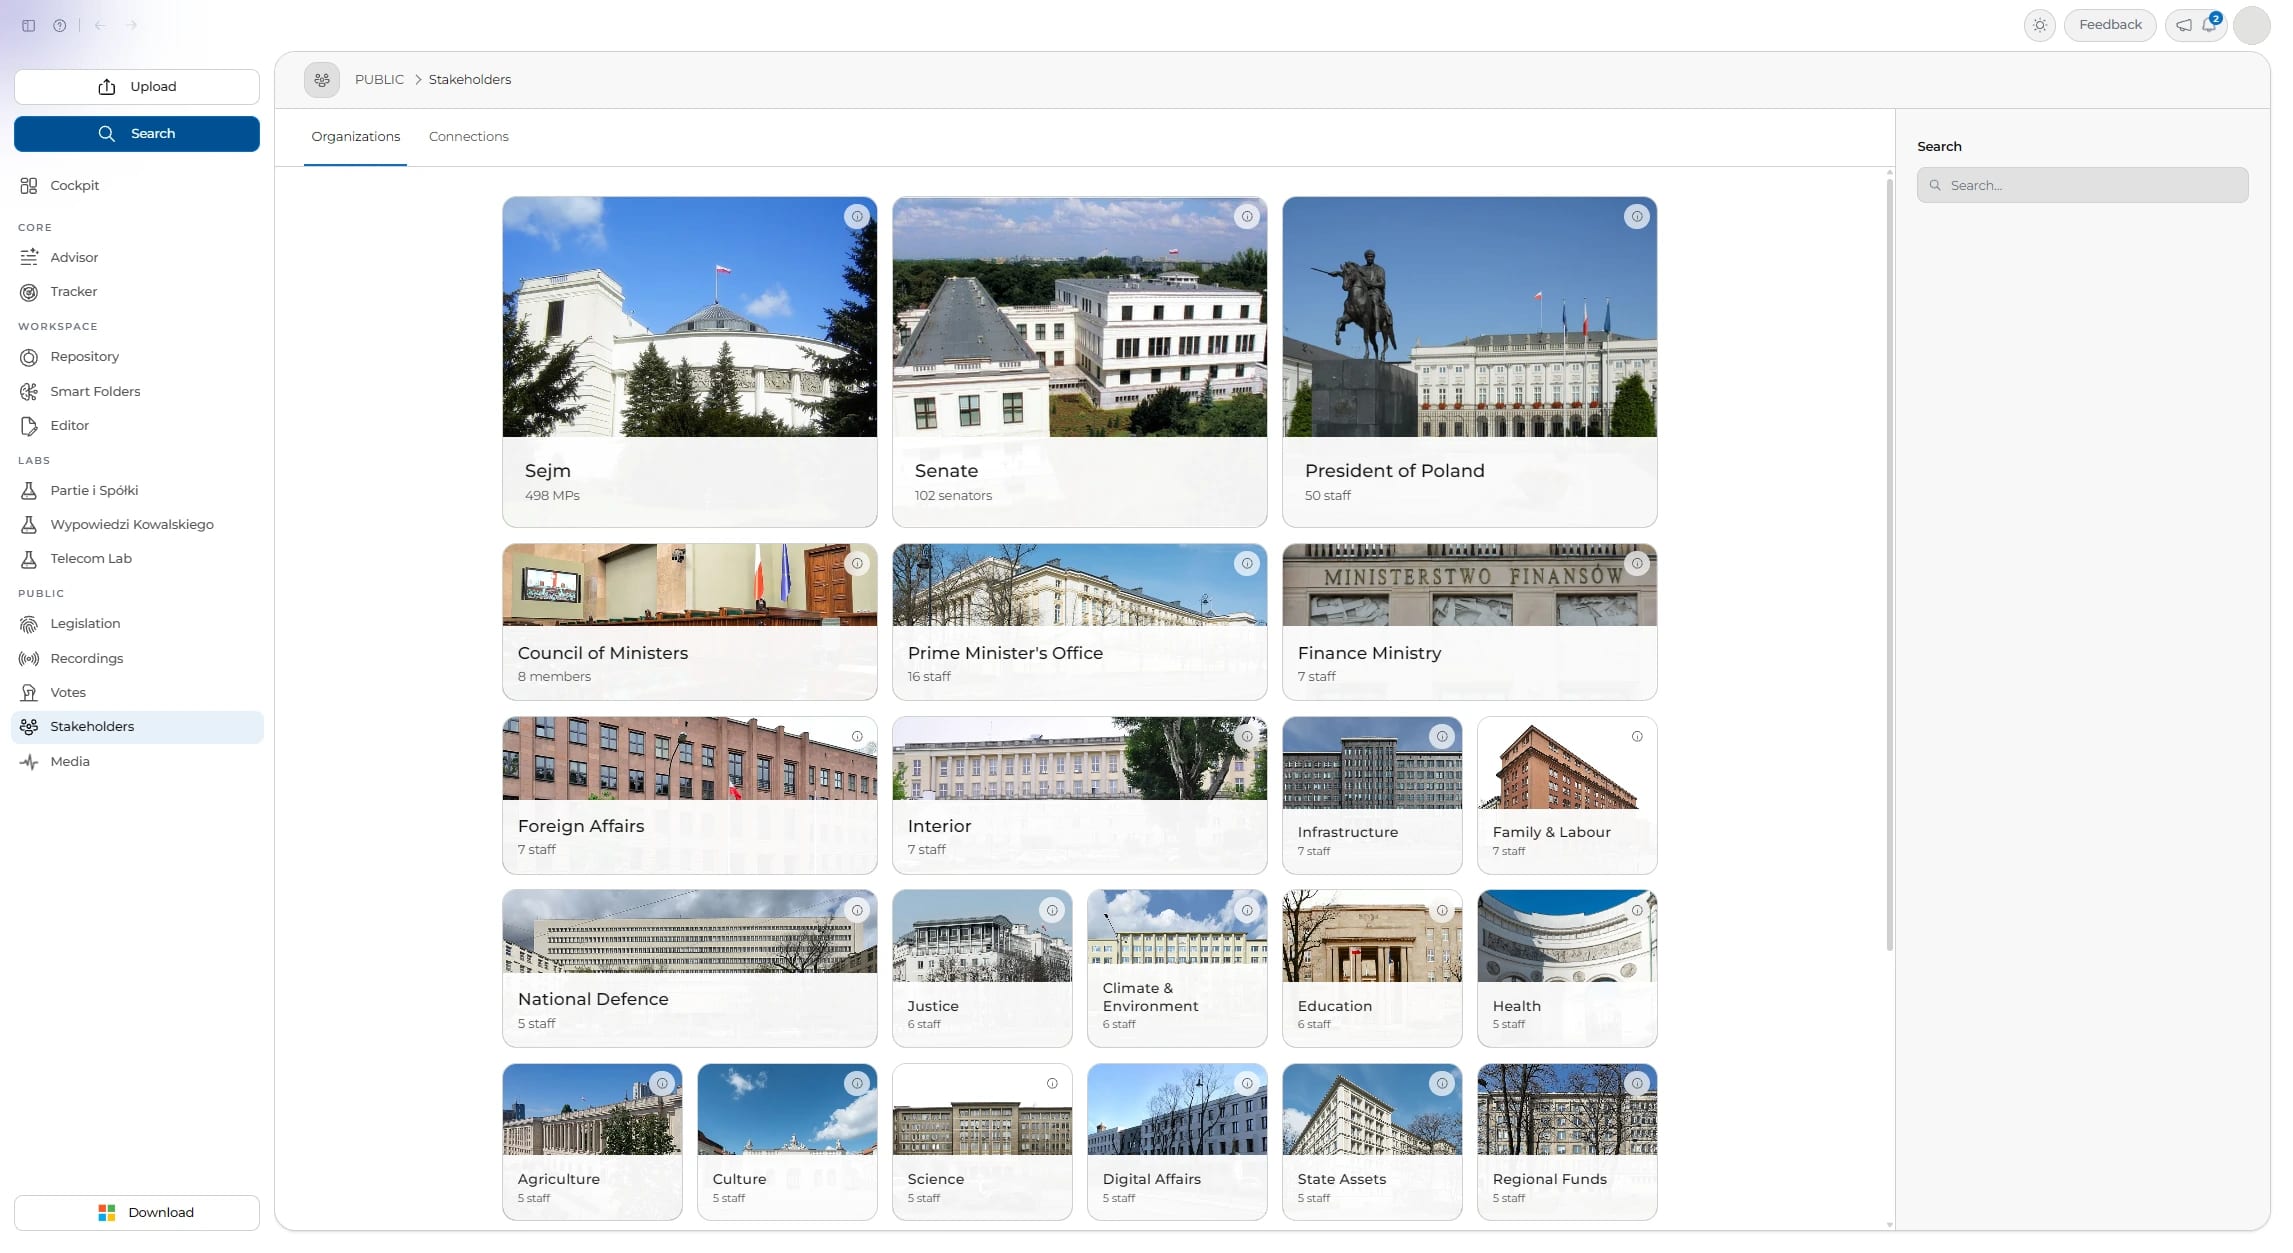Open the Foreign Affairs organization card
Screen dimensions: 2293x1253
[689, 795]
